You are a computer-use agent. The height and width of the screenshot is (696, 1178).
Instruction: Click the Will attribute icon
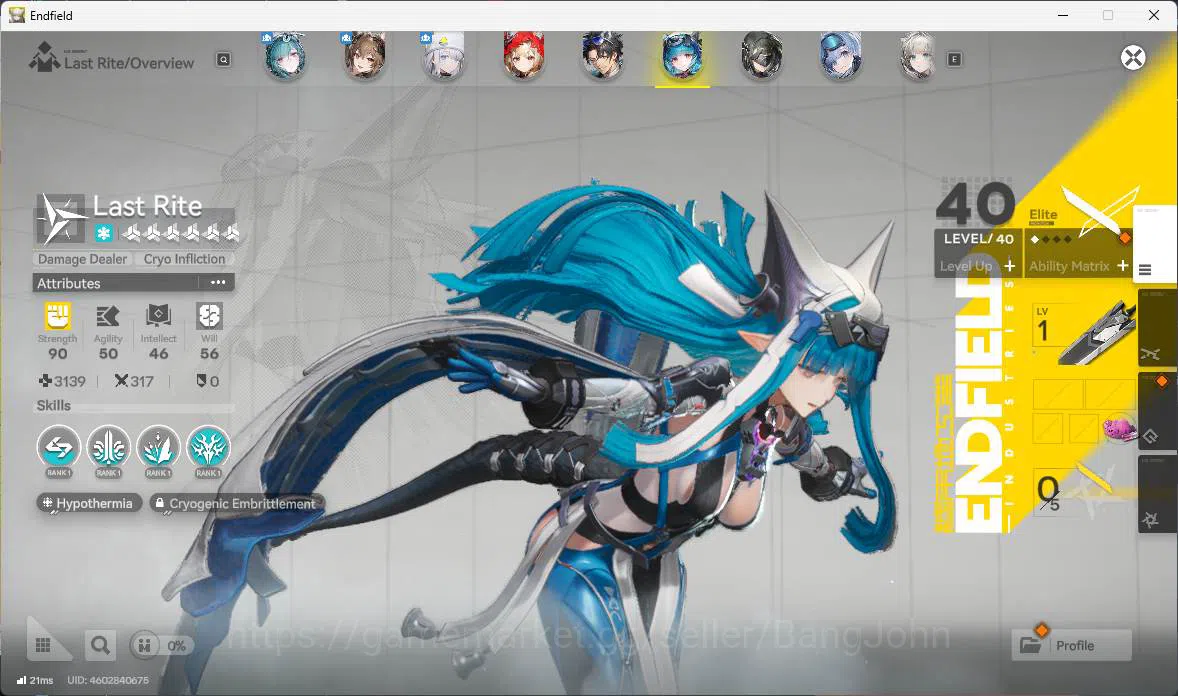click(210, 316)
